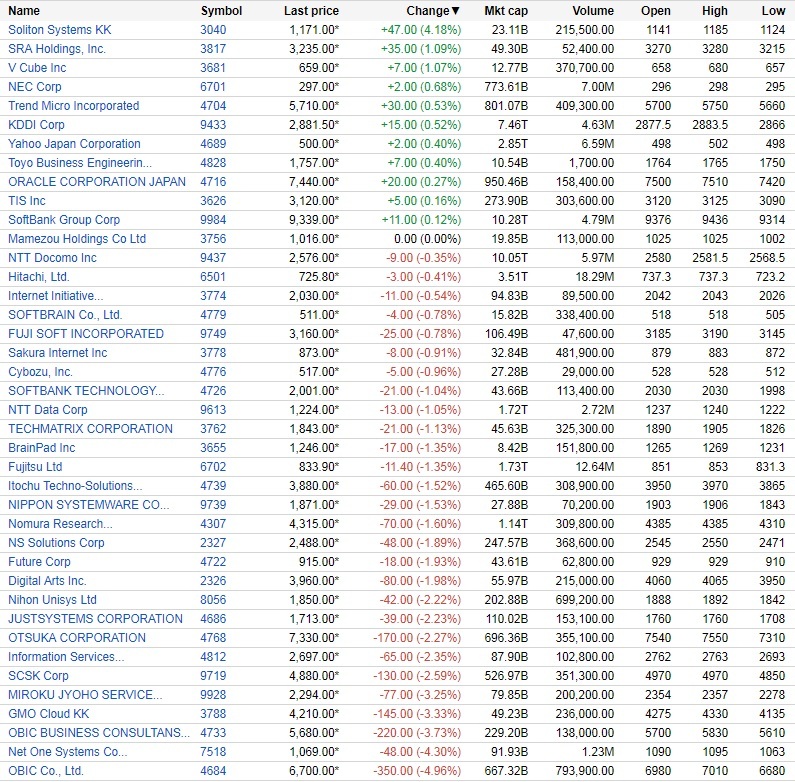Viewport: 795px width, 782px height.
Task: Open the SoftBank Group Corp link
Action: (64, 220)
